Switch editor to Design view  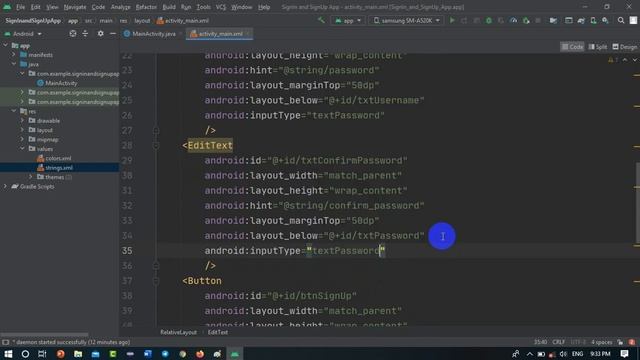(x=625, y=47)
